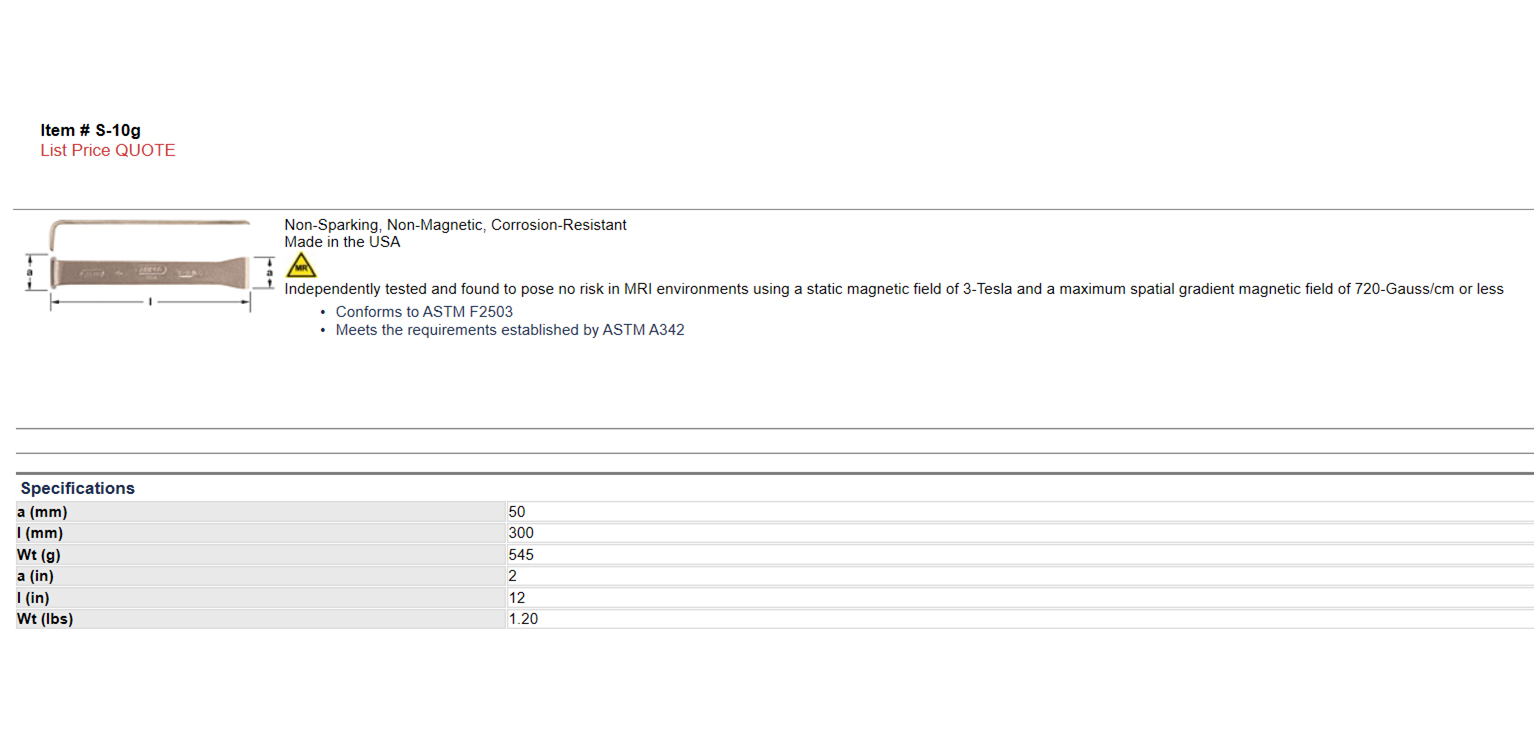Click the Made in the USA text
1534x742 pixels.
pyautogui.click(x=342, y=242)
